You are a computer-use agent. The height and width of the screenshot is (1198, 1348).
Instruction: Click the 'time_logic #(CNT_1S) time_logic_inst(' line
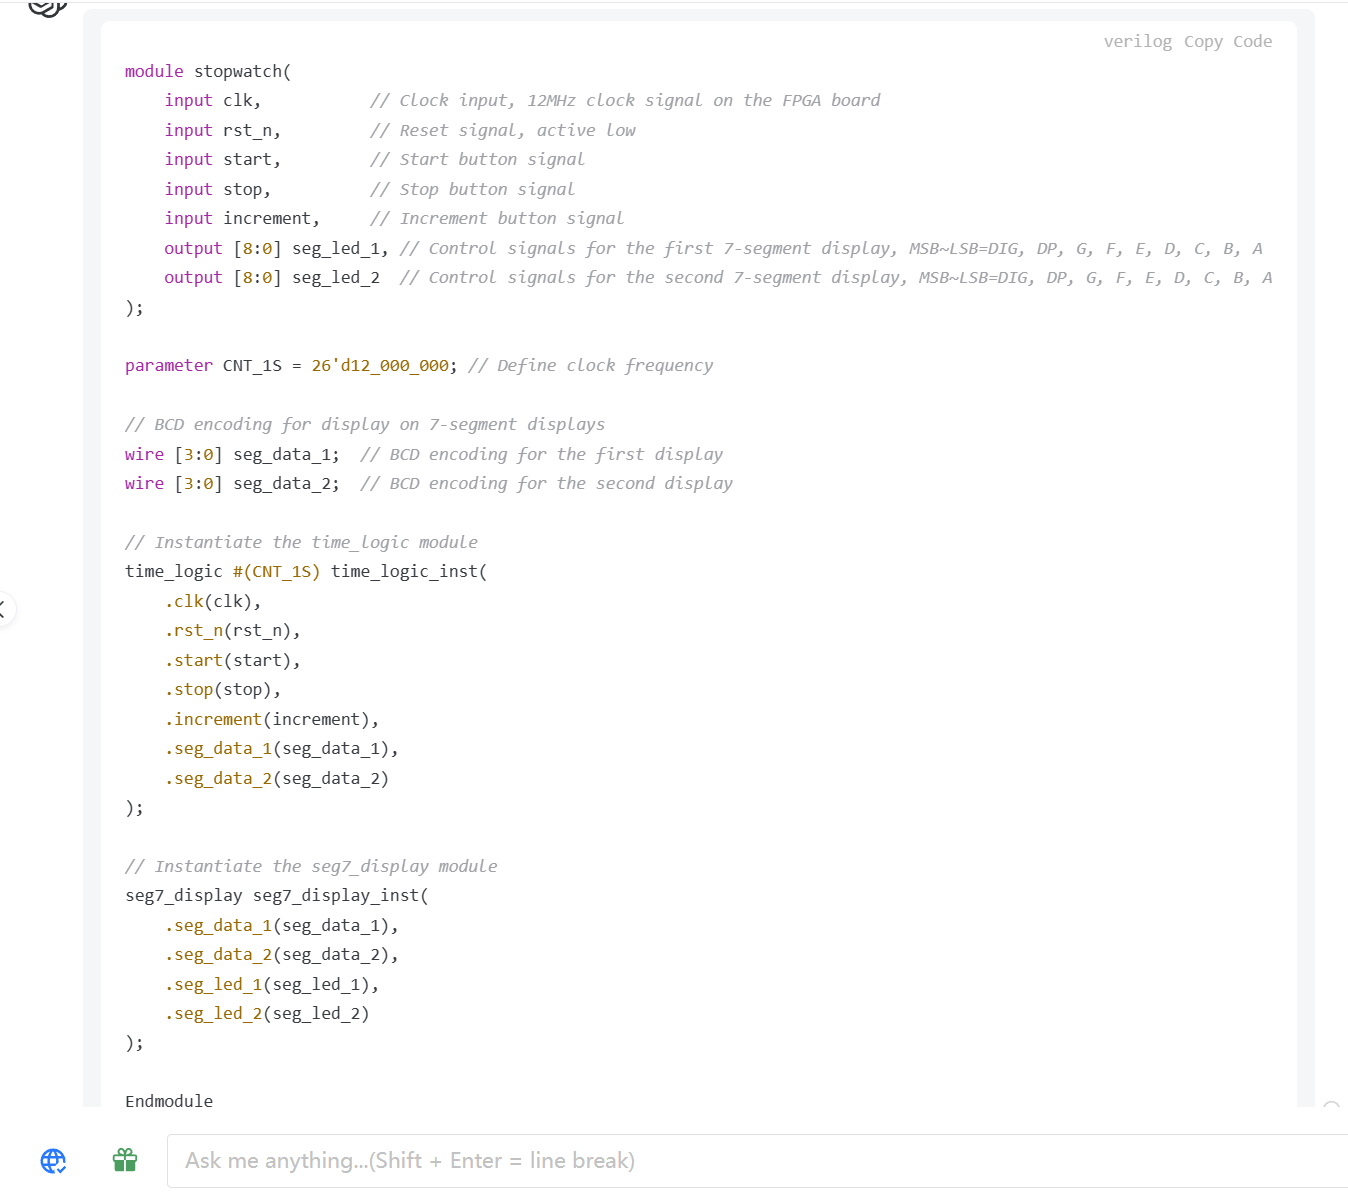tap(306, 571)
